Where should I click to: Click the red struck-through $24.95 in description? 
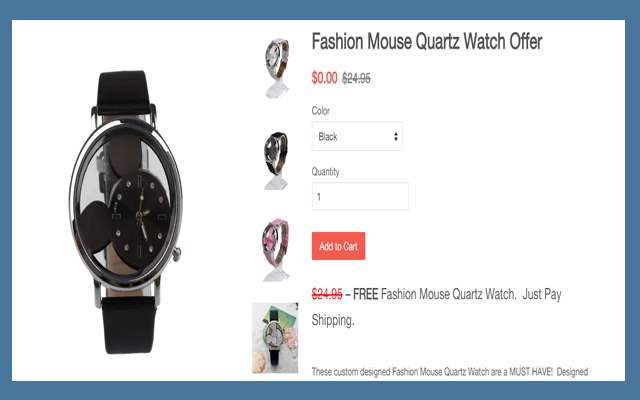click(x=327, y=294)
